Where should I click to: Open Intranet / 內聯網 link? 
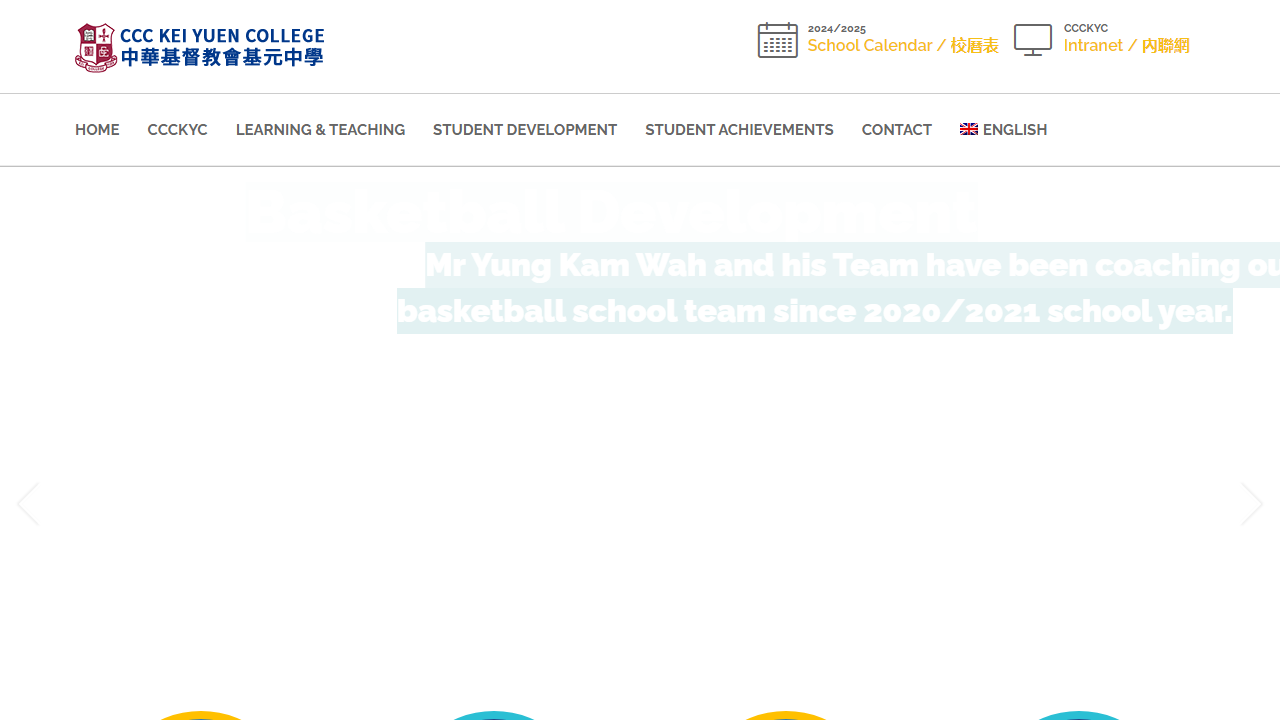pyautogui.click(x=1127, y=46)
